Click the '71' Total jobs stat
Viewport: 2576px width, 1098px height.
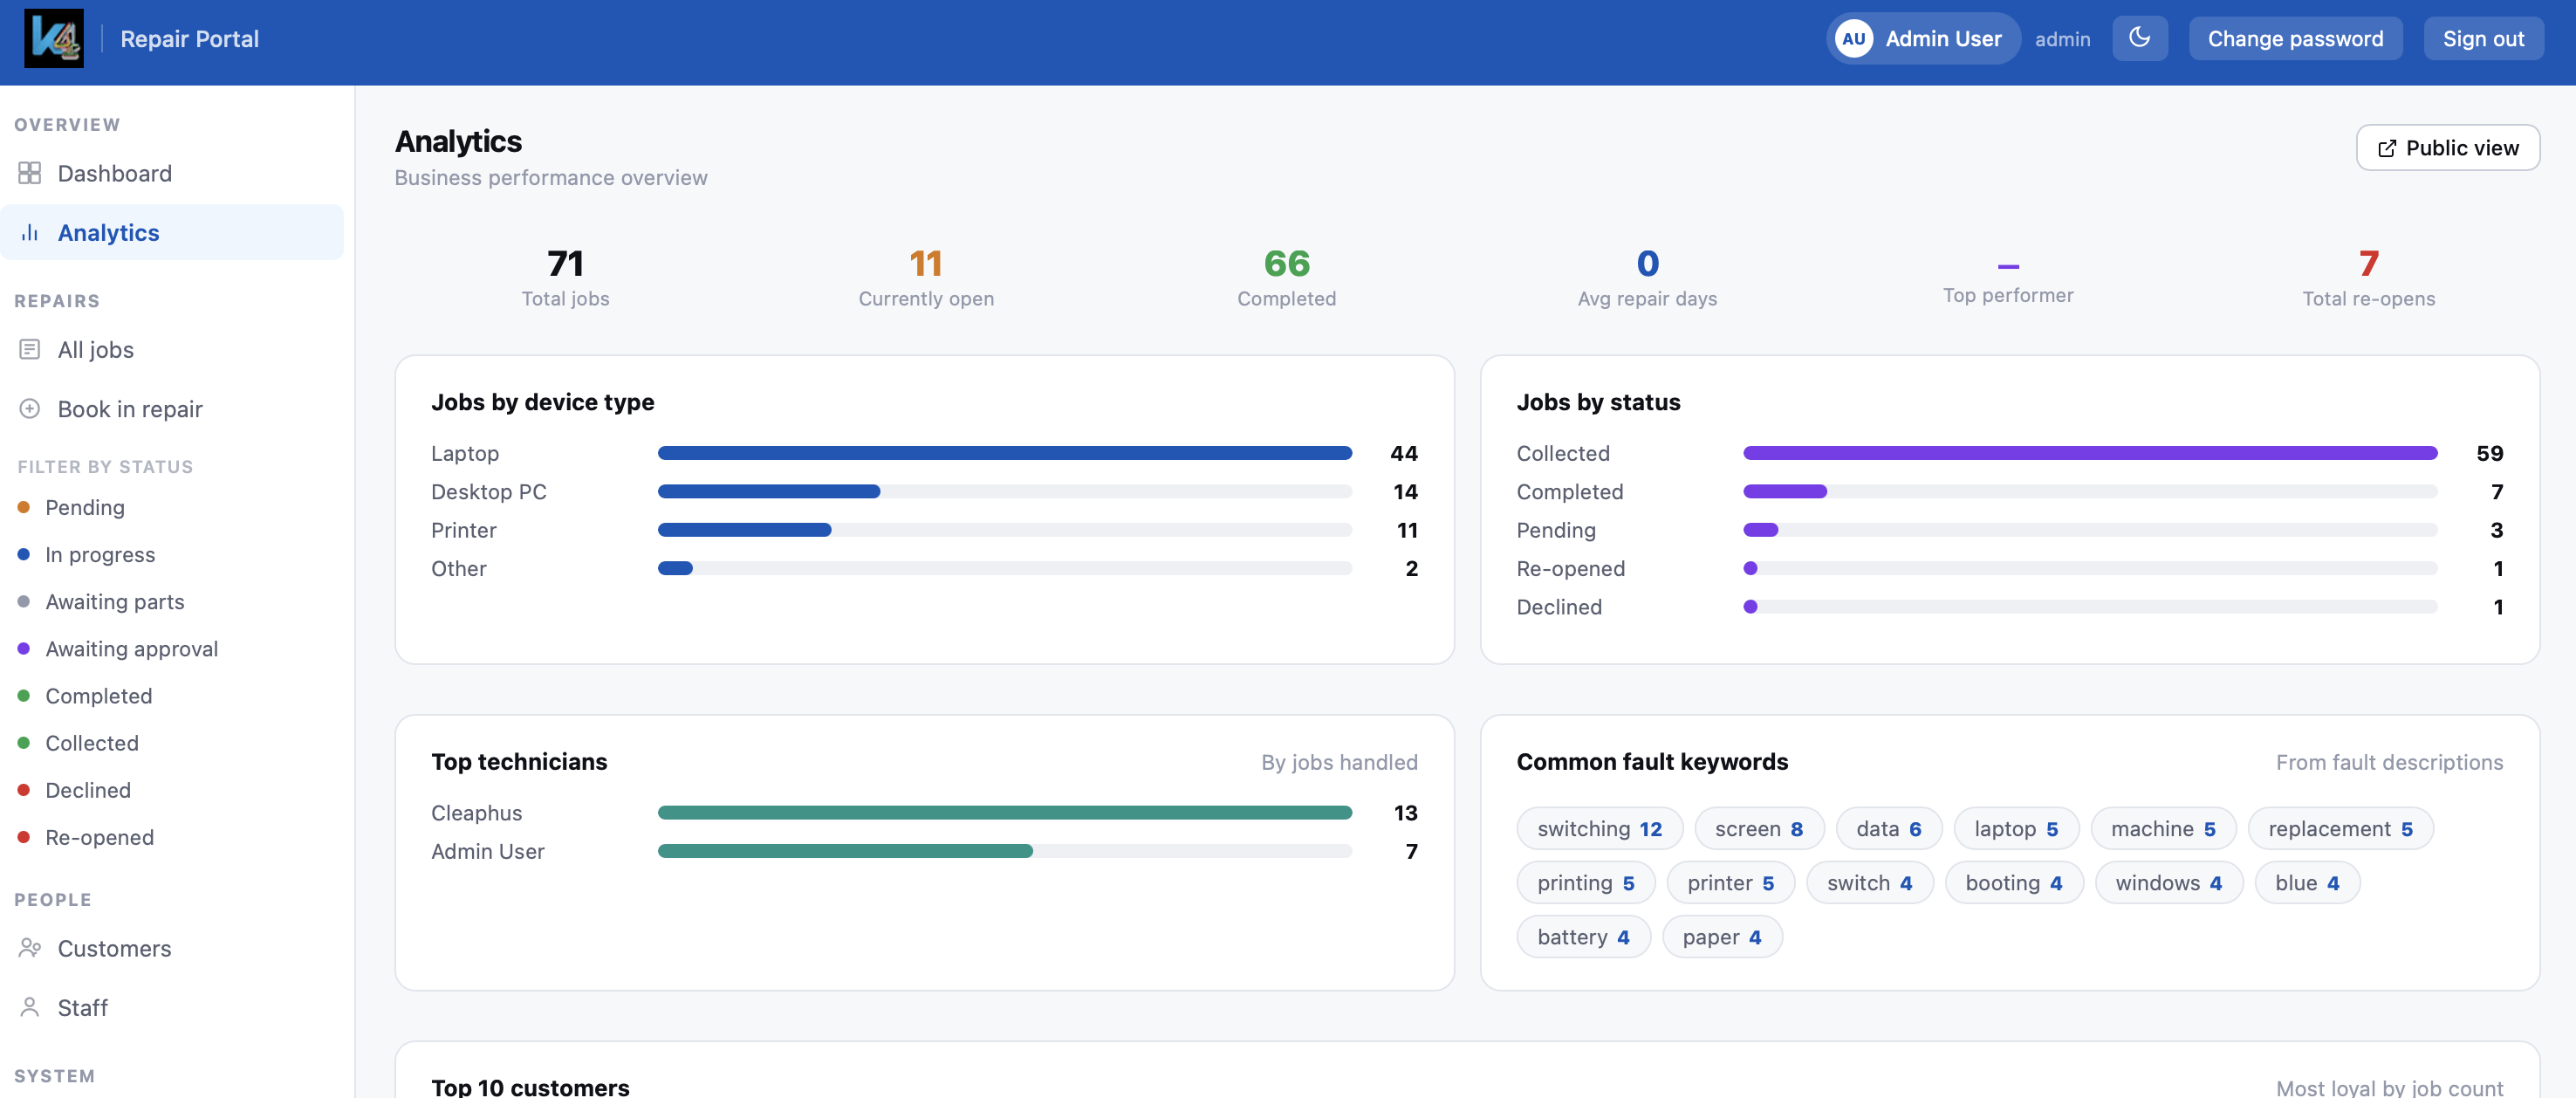[565, 263]
